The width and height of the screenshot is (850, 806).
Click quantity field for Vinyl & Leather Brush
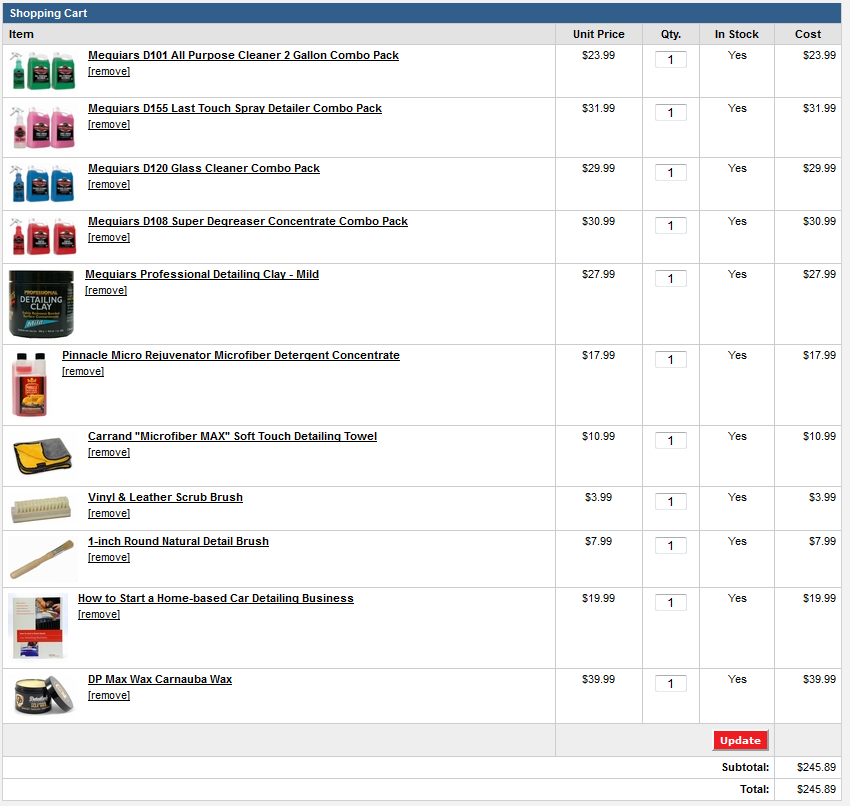click(671, 502)
